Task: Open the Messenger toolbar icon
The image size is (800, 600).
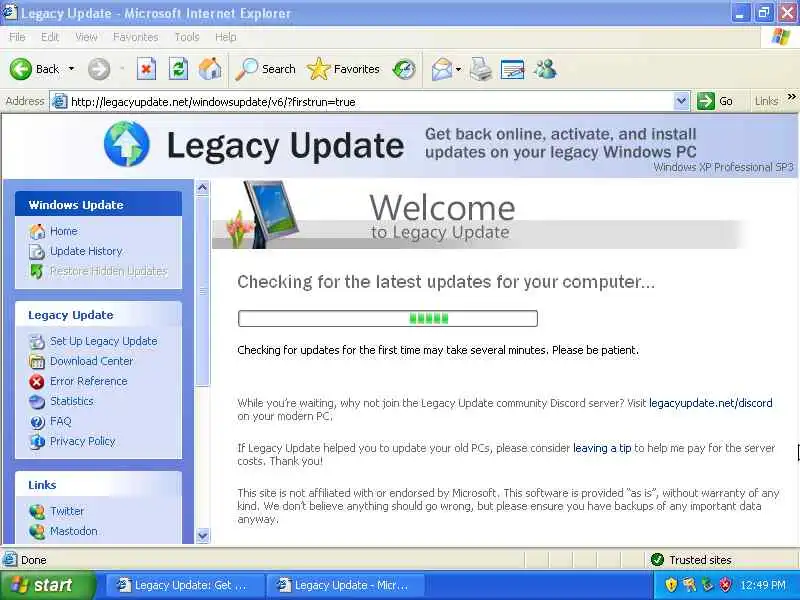Action: (x=545, y=69)
